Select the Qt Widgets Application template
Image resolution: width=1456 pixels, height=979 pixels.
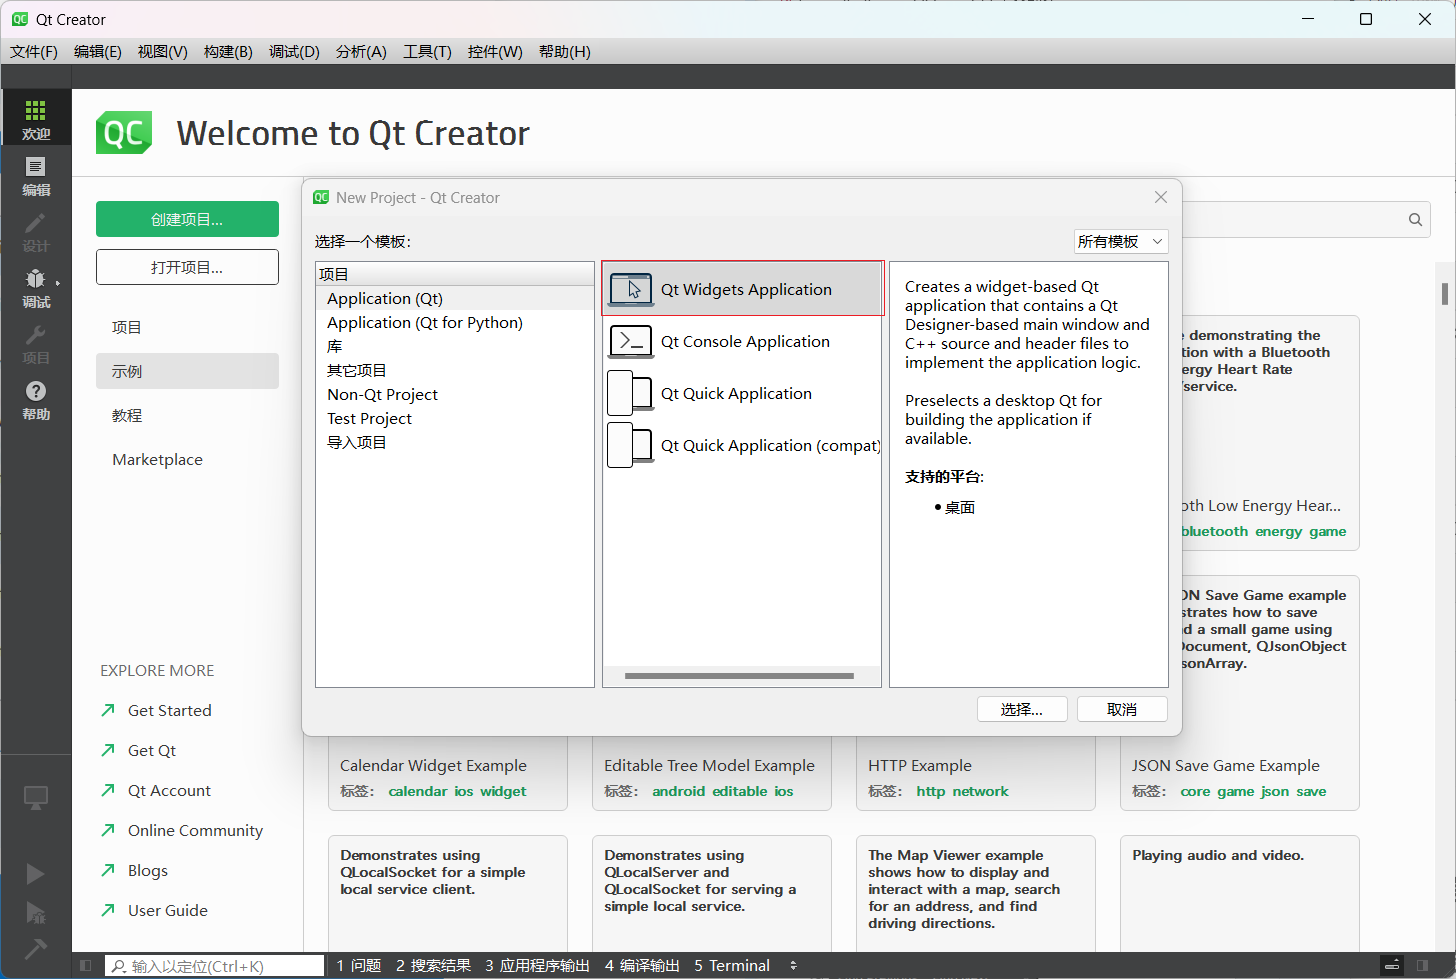(743, 289)
